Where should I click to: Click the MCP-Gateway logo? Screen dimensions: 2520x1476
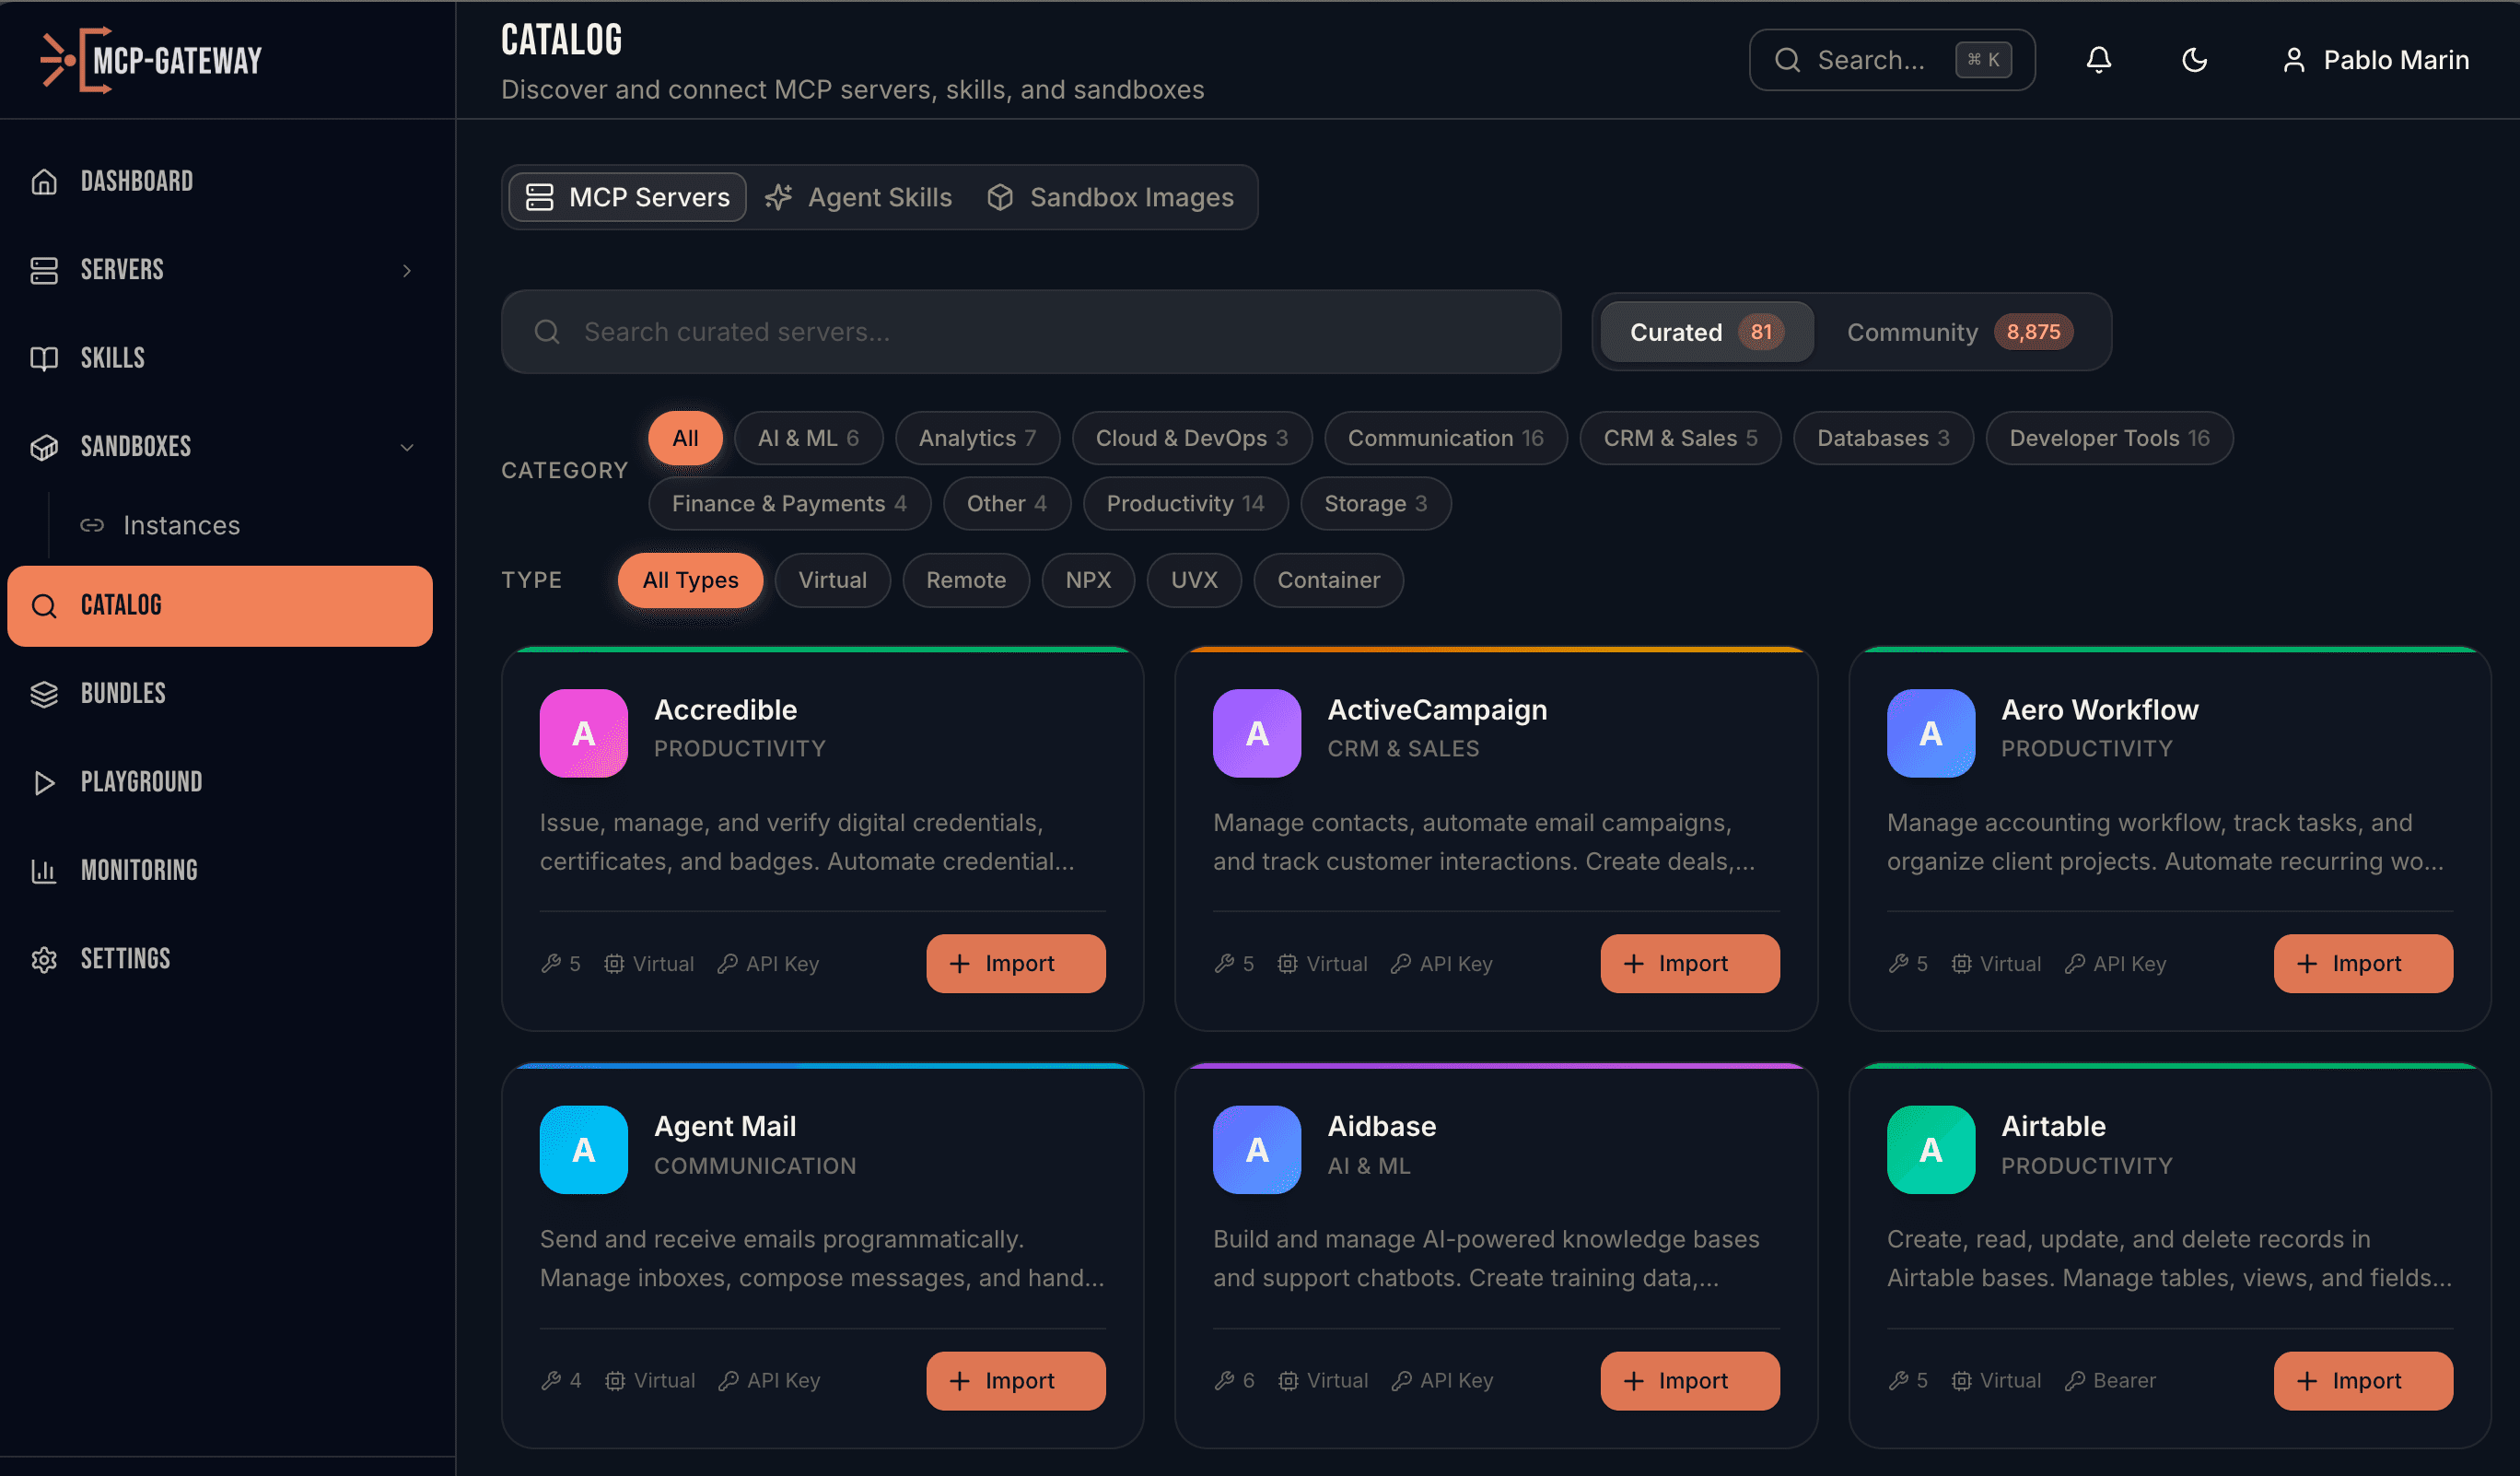click(150, 59)
